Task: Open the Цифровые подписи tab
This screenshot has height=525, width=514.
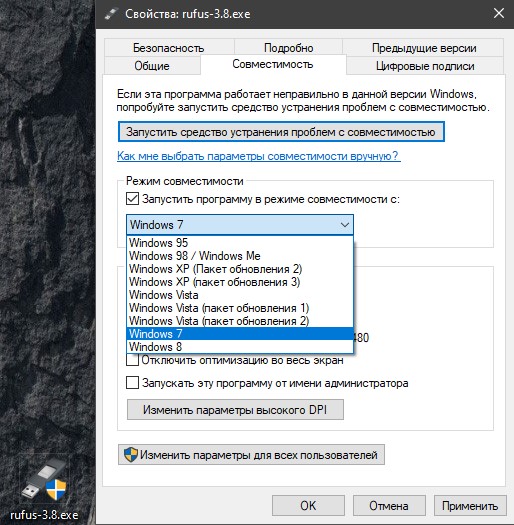Action: click(x=425, y=66)
